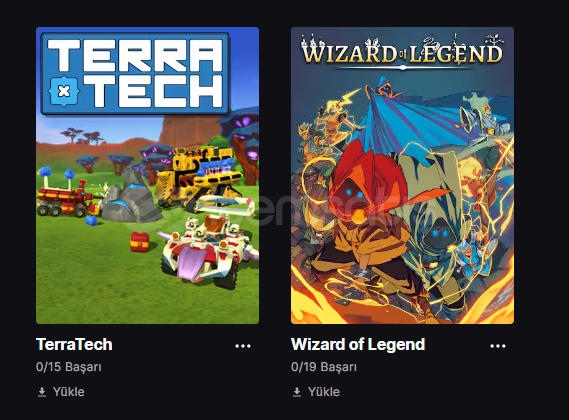Click the blue gear emblem in the TerraTech logo

(64, 91)
